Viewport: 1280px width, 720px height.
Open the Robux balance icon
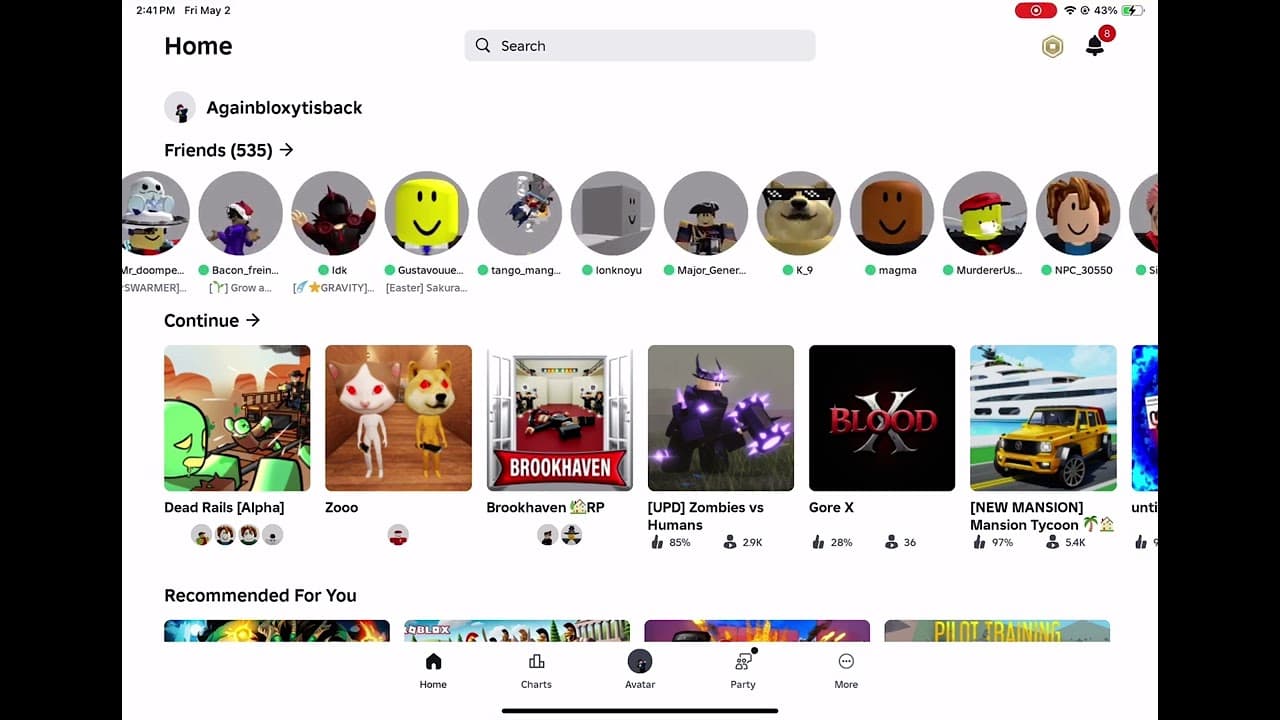(x=1052, y=46)
